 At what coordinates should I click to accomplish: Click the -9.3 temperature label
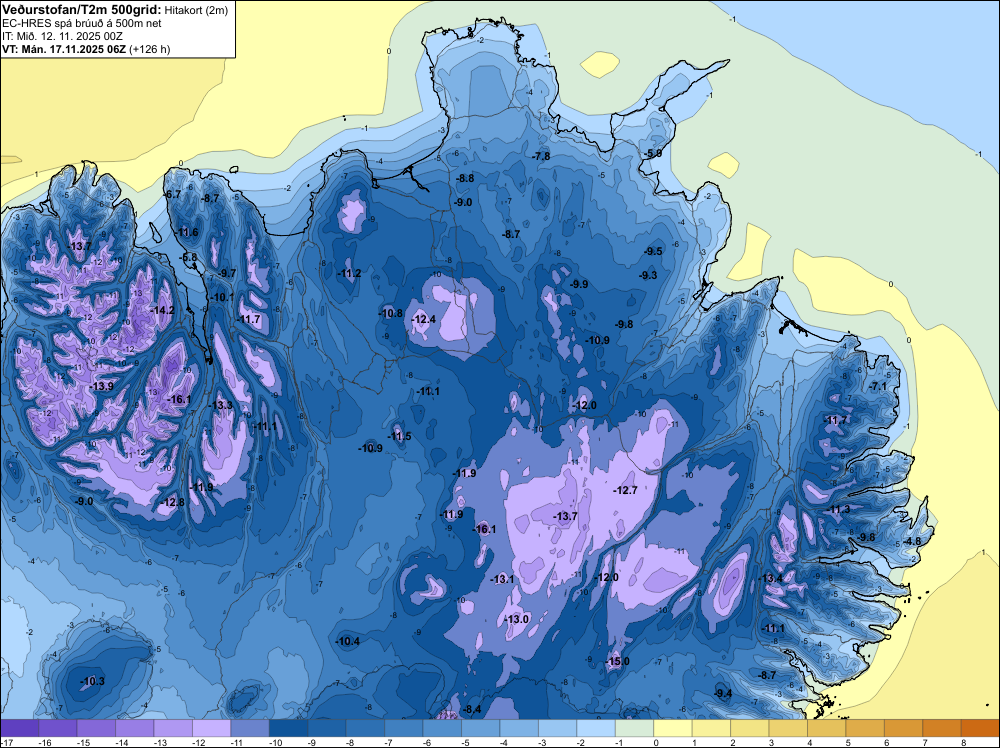[648, 275]
